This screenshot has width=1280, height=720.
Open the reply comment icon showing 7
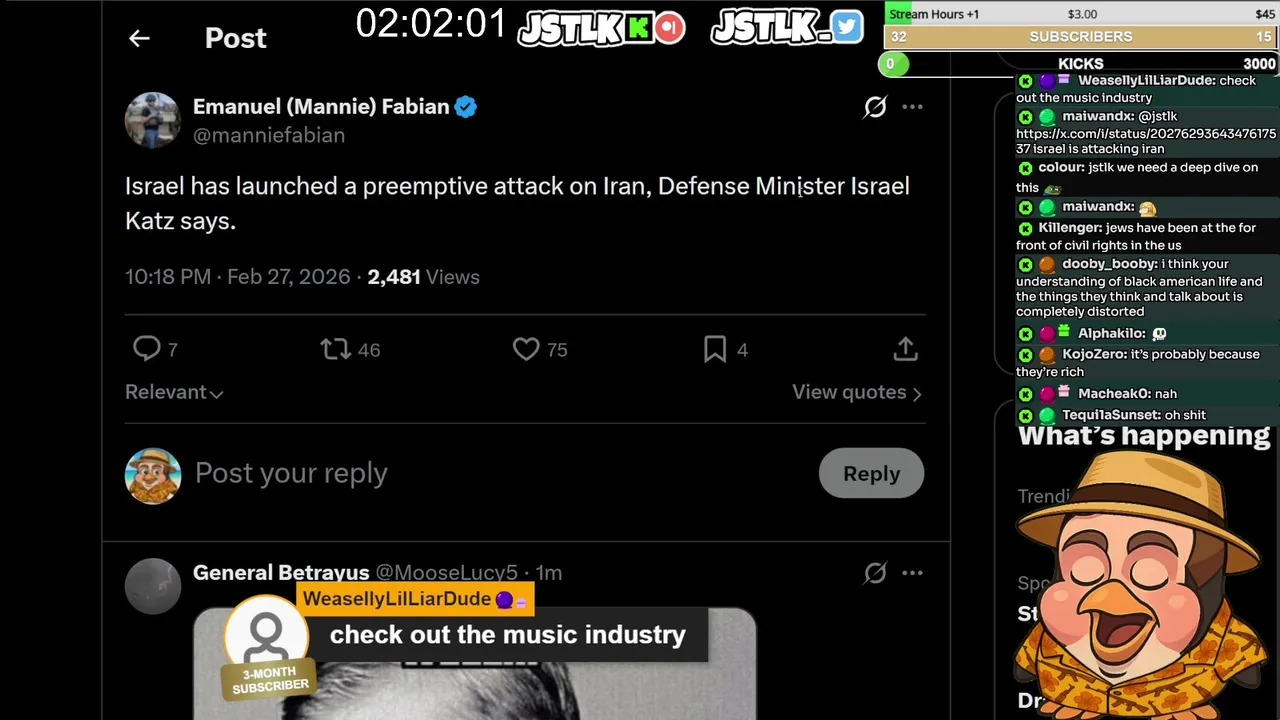tap(147, 348)
